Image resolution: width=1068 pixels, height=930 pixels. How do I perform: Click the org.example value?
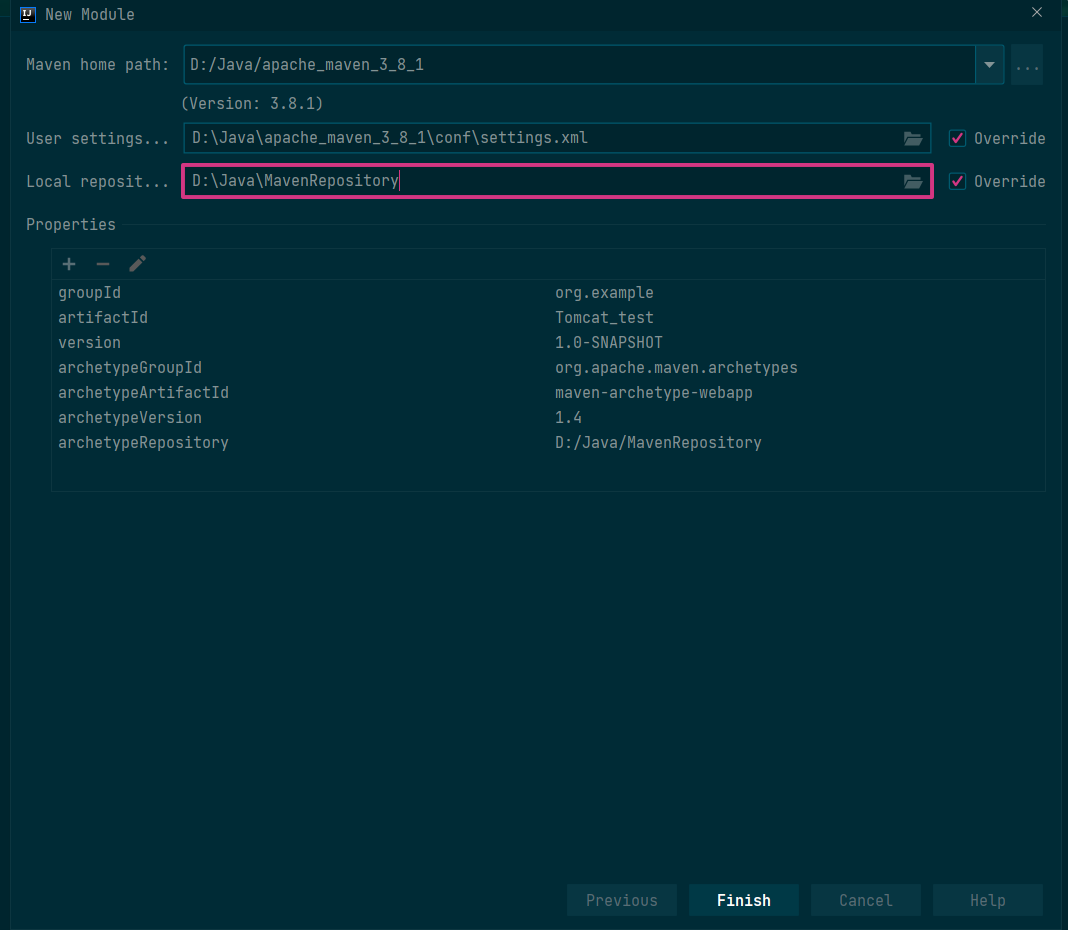pyautogui.click(x=604, y=293)
